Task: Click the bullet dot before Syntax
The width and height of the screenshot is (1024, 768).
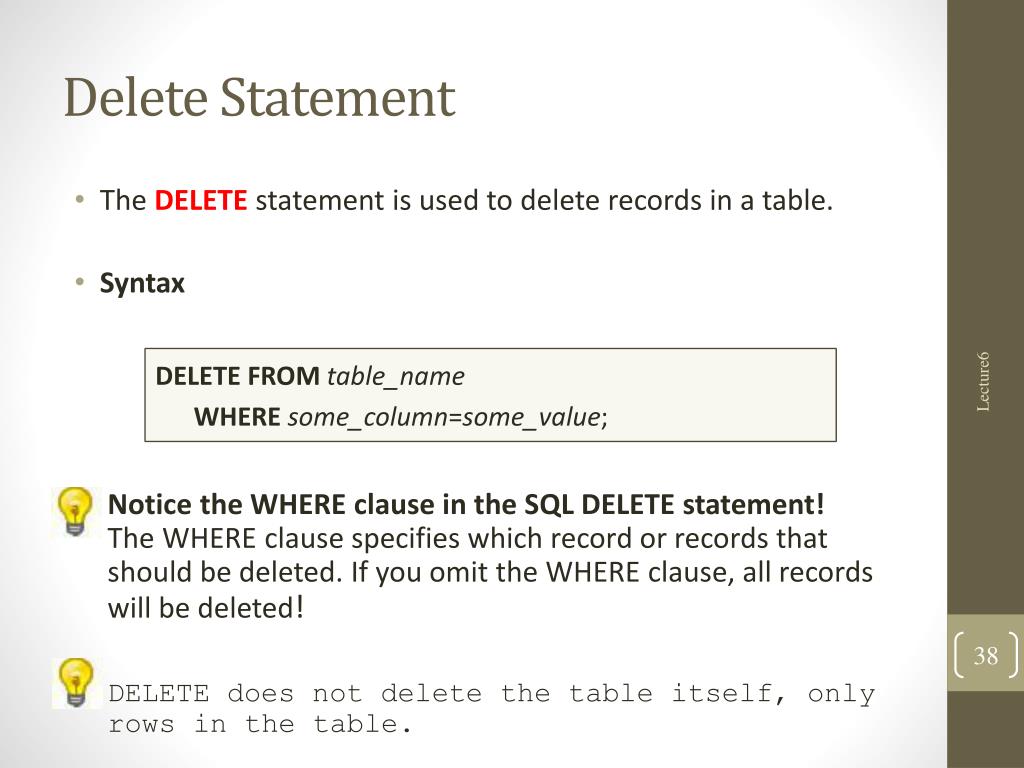Action: (80, 282)
